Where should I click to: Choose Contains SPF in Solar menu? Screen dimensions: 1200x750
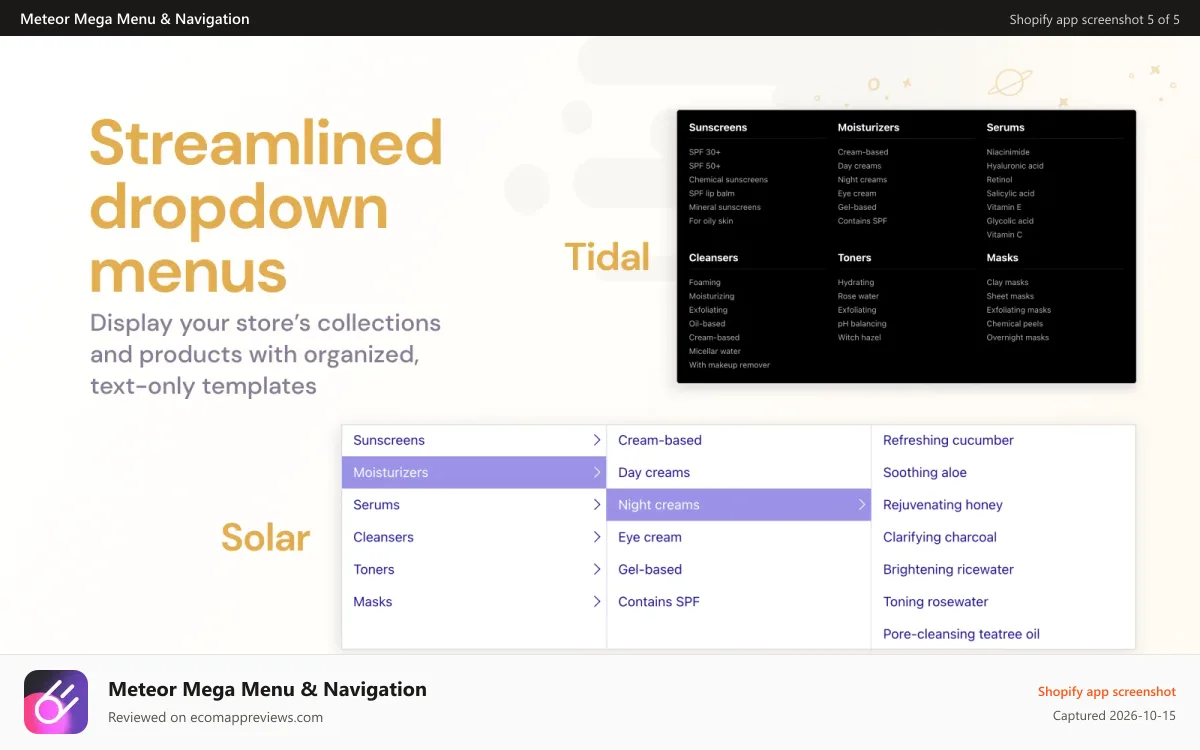[659, 602]
